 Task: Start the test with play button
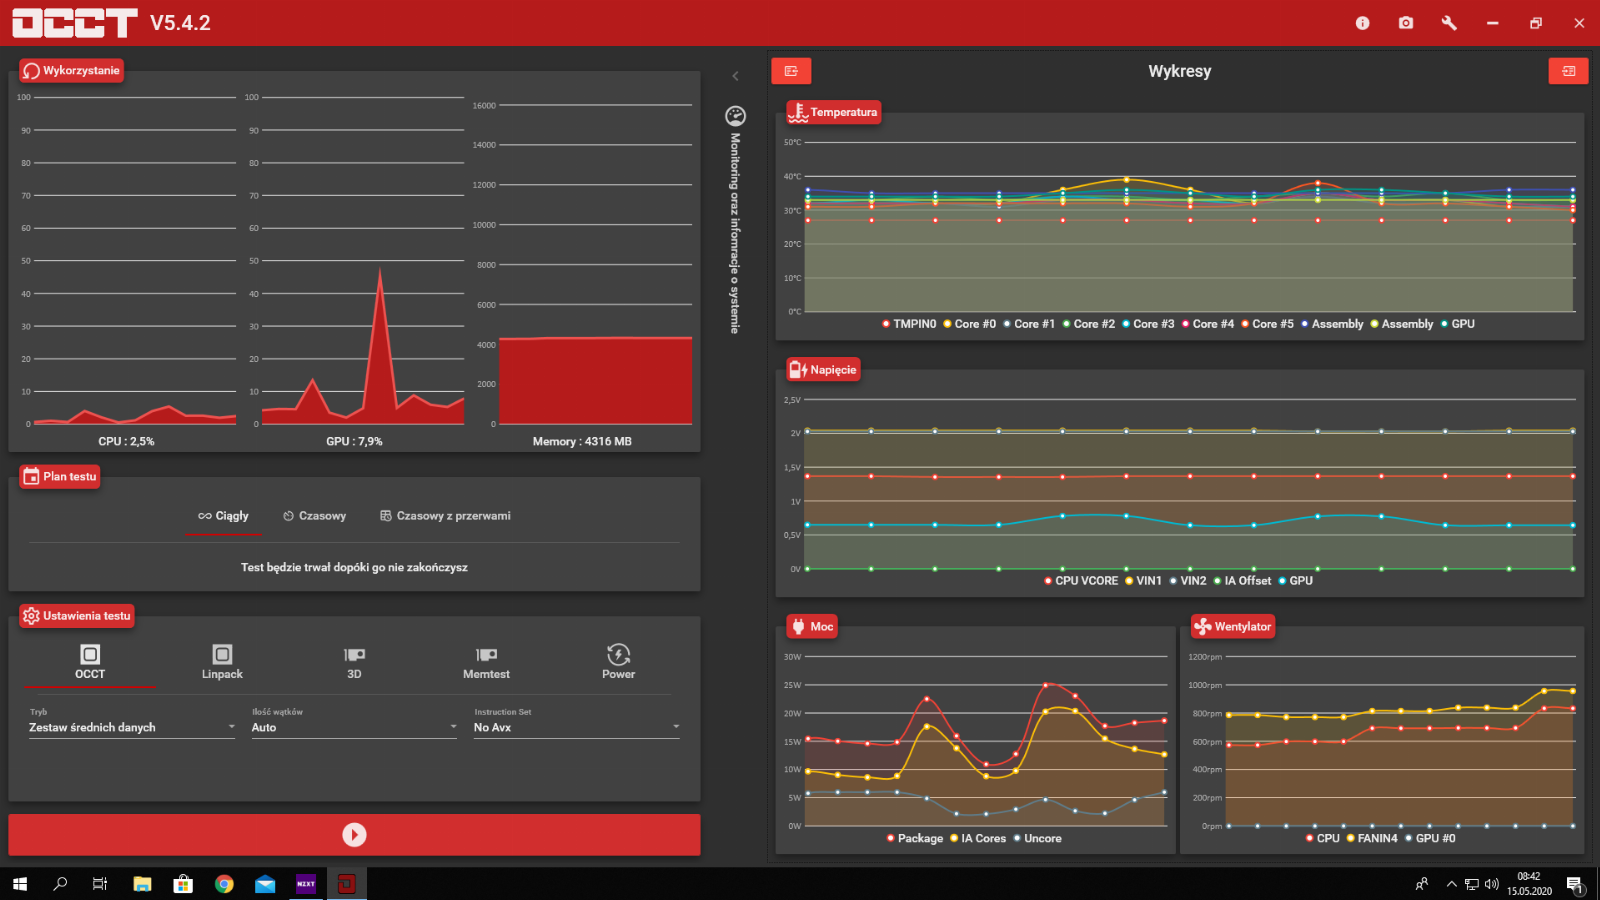(x=354, y=835)
